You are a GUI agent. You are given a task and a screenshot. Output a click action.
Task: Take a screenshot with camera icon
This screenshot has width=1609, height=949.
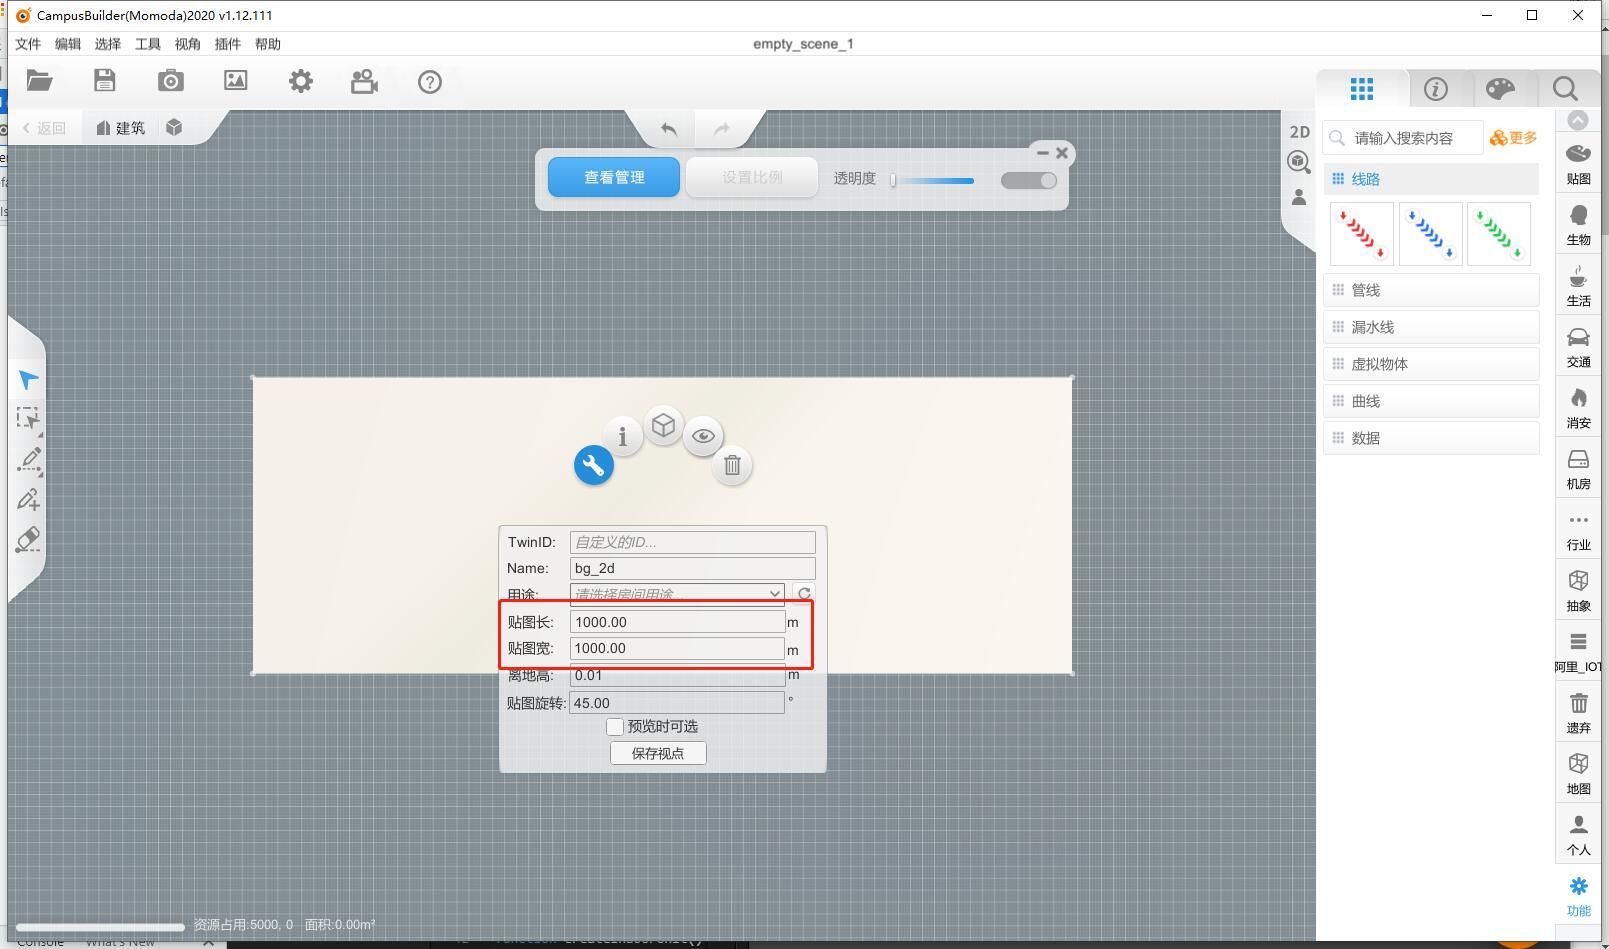coord(171,81)
